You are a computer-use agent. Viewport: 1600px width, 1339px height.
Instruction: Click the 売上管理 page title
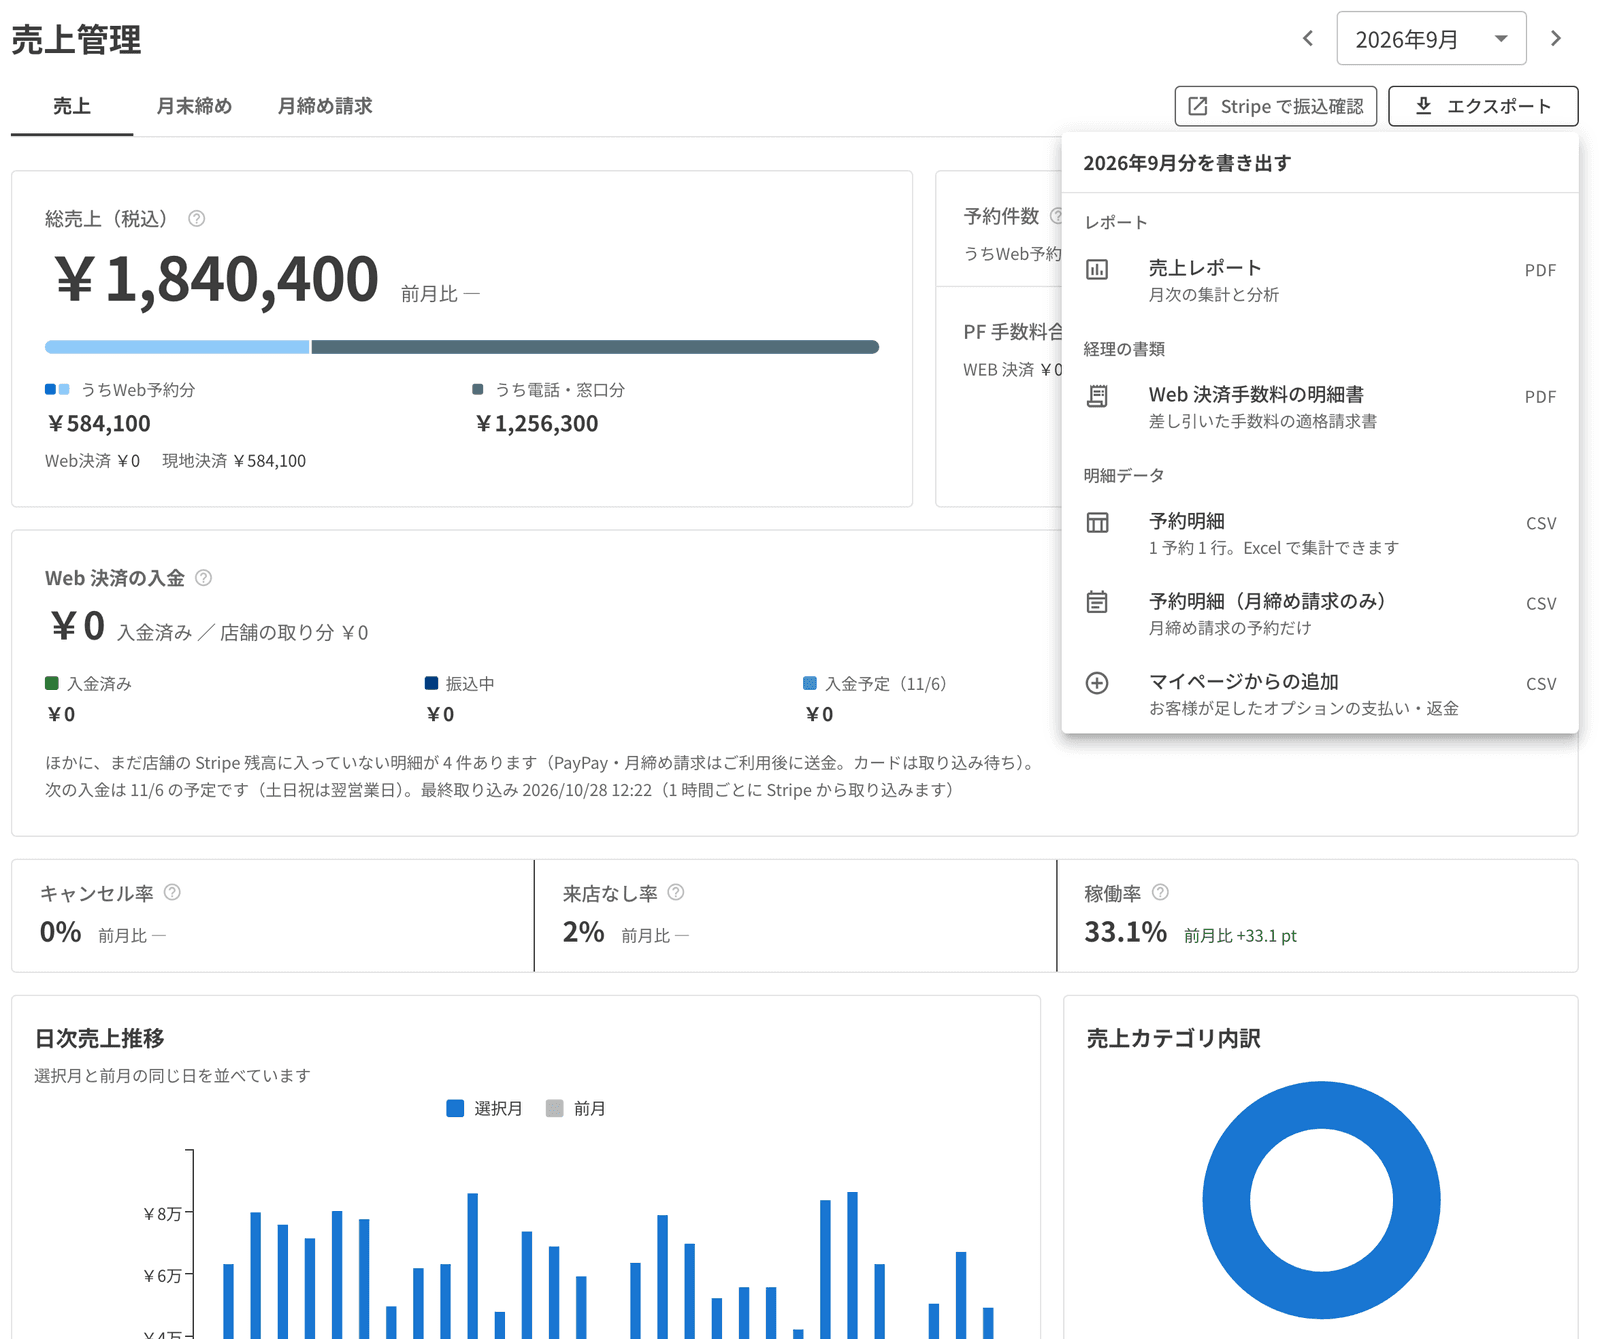[x=76, y=40]
